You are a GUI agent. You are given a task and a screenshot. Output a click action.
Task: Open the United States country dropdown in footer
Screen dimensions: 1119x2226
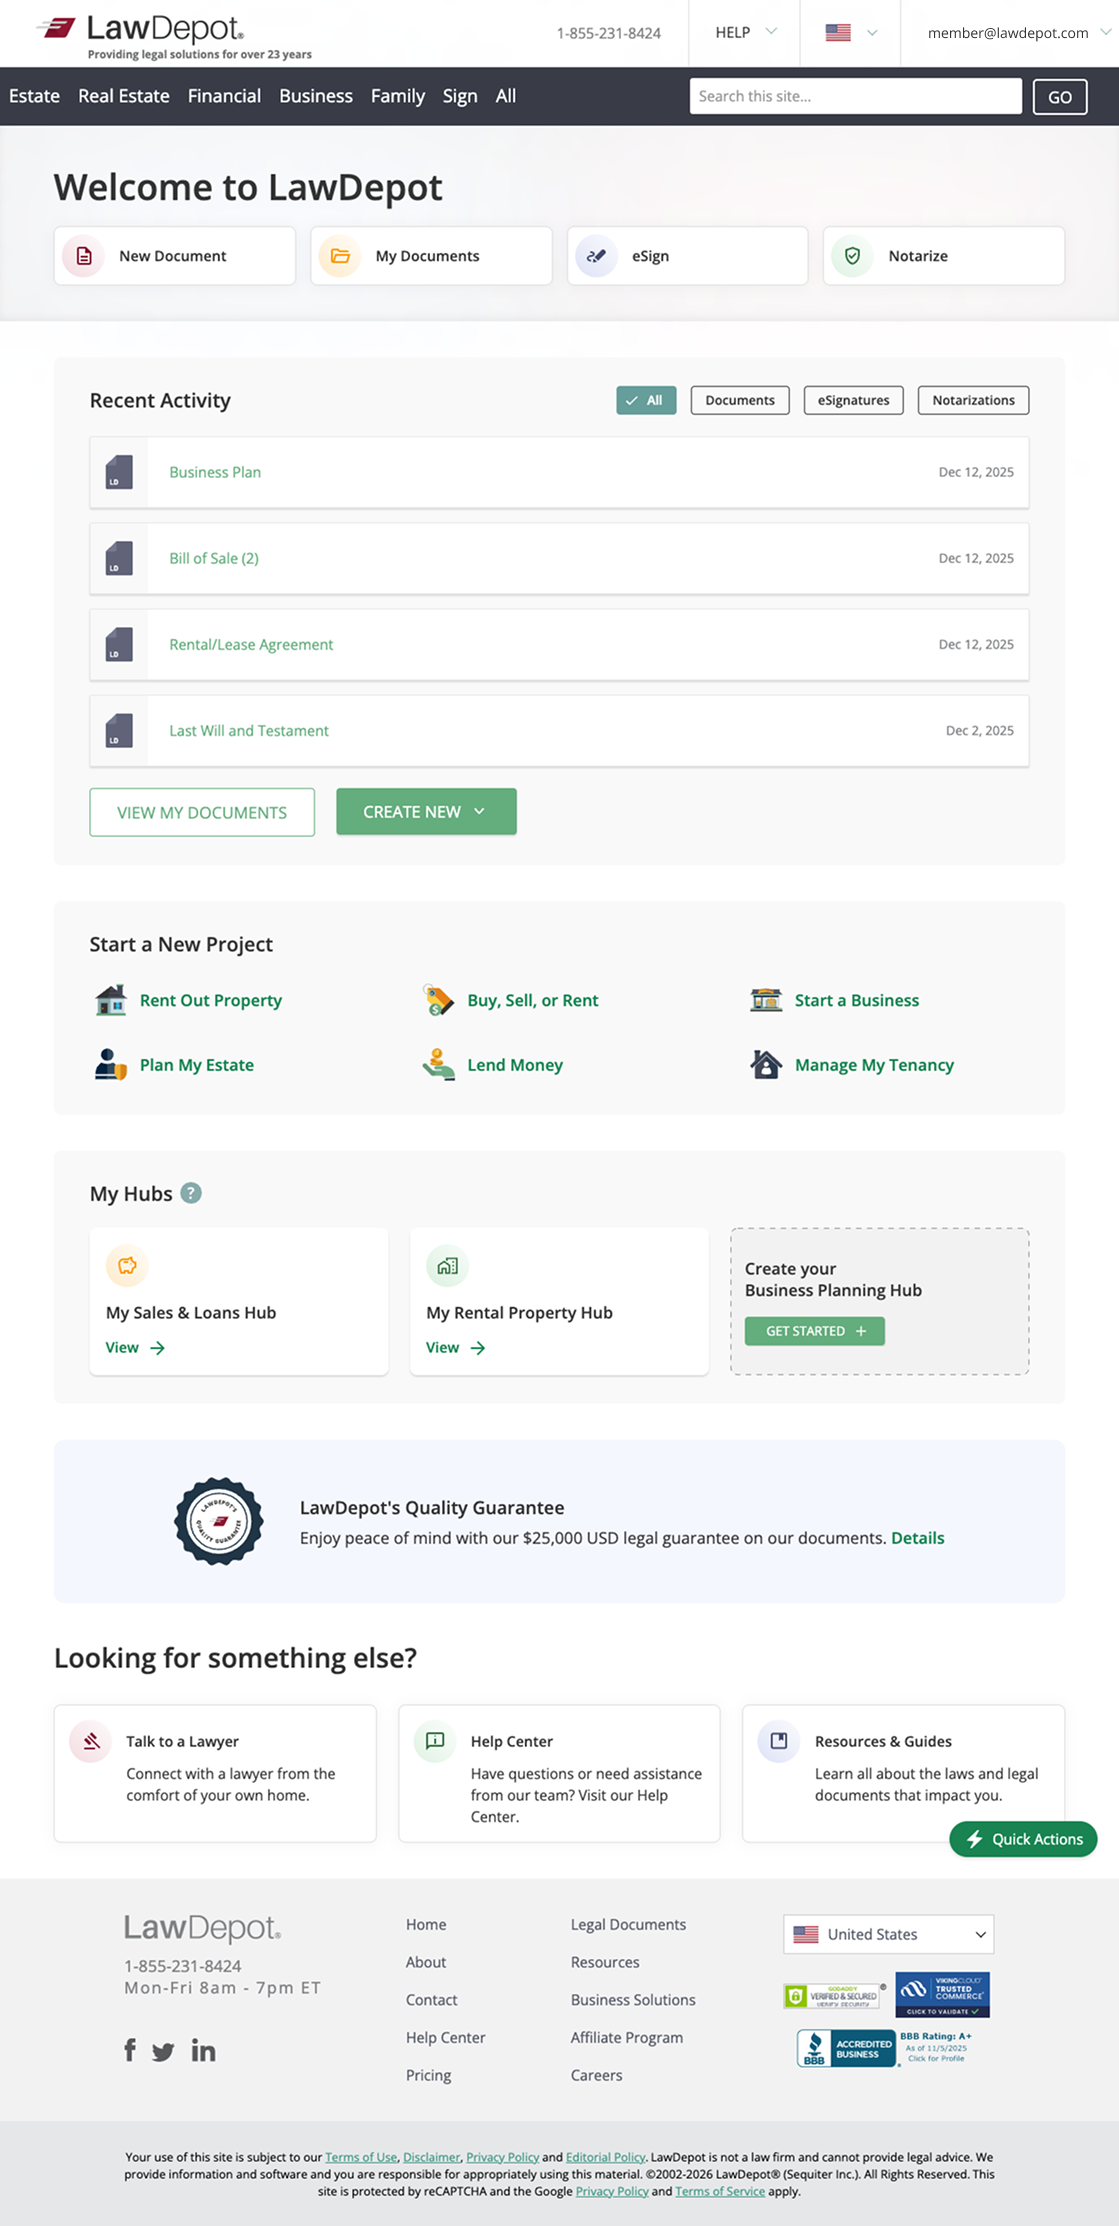tap(889, 1934)
